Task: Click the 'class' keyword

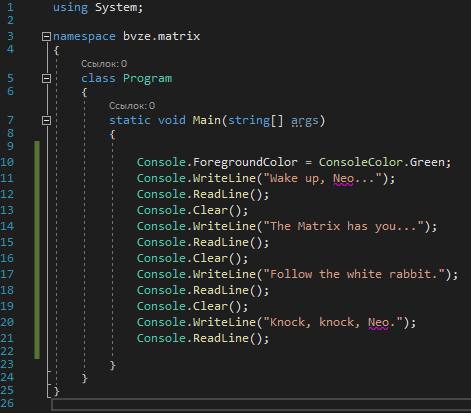Action: click(x=98, y=78)
